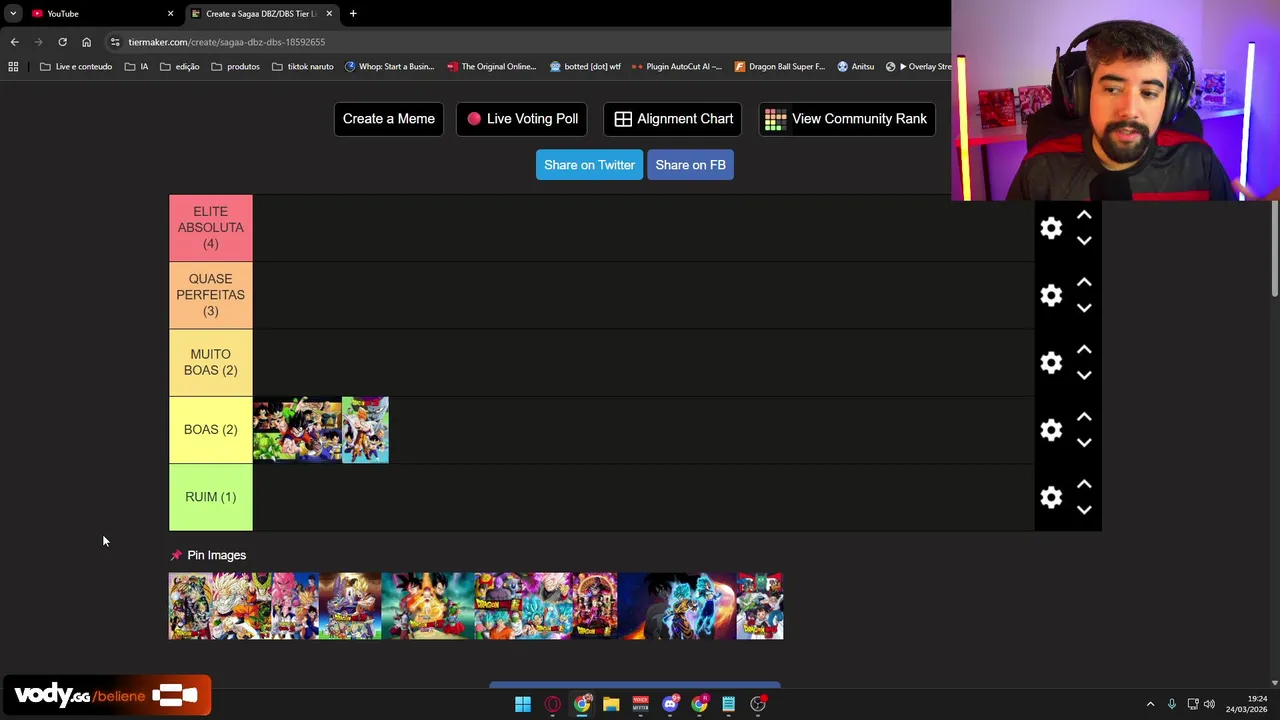Viewport: 1280px width, 720px height.
Task: Select the MUITO BOAS (2) label
Action: [211, 362]
